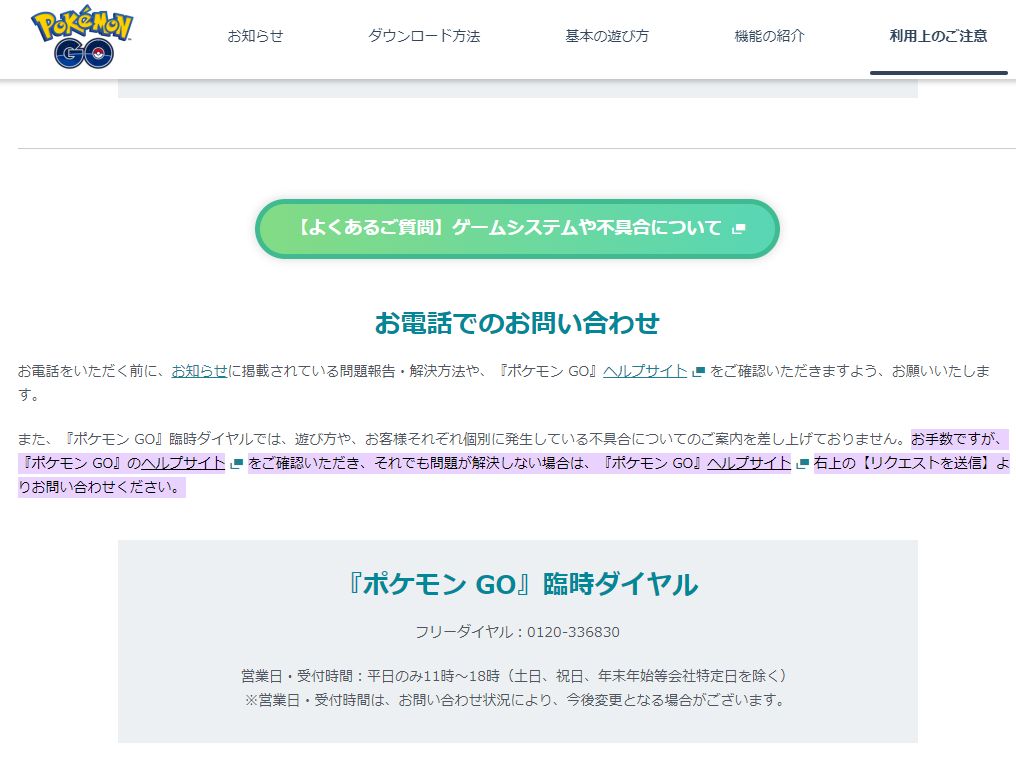Select the active 利用上のご注意 tab
Image resolution: width=1016 pixels, height=757 pixels.
pyautogui.click(x=938, y=36)
